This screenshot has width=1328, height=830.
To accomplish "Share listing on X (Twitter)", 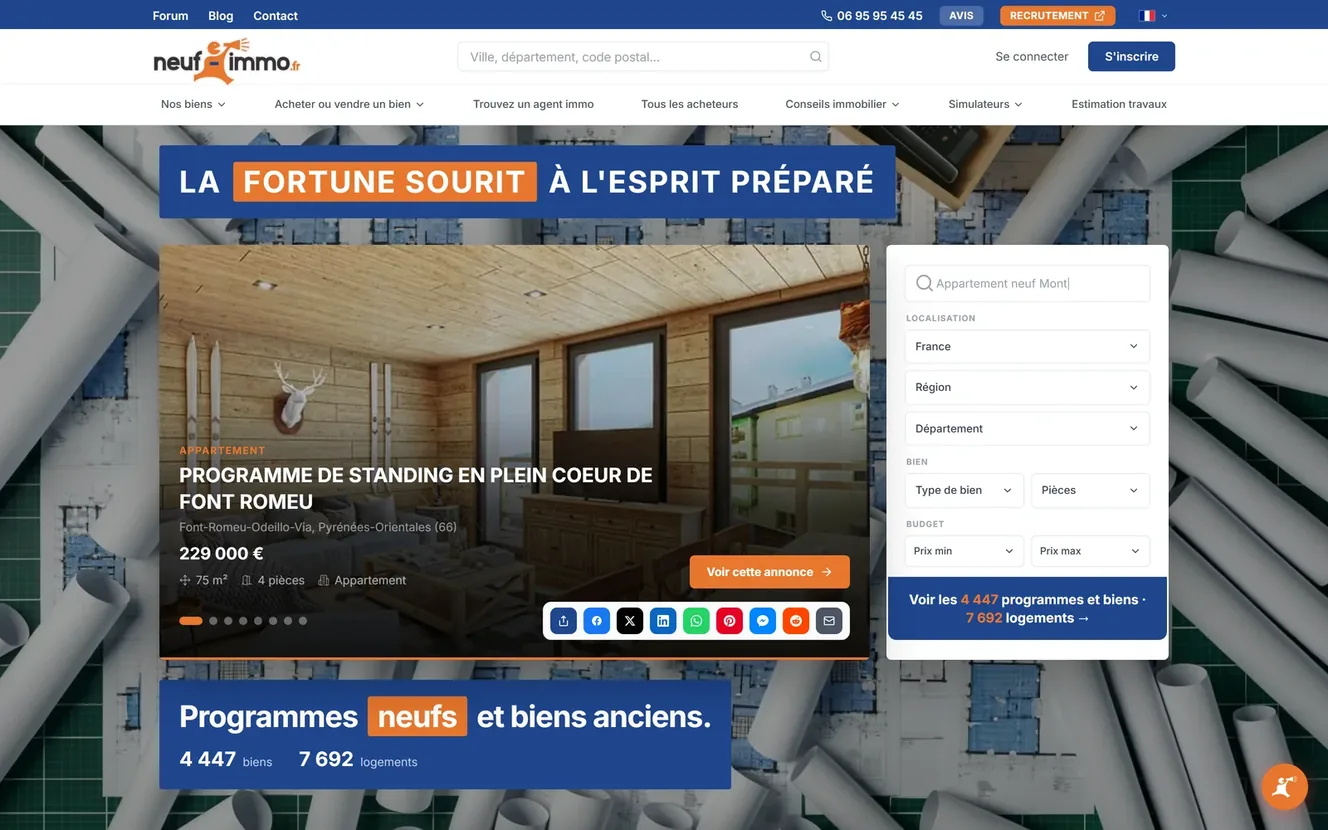I will tap(630, 621).
